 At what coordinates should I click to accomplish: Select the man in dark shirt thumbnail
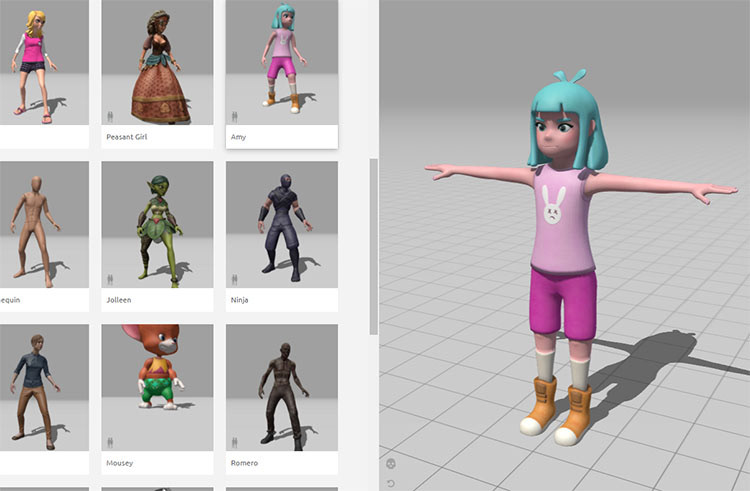point(44,388)
